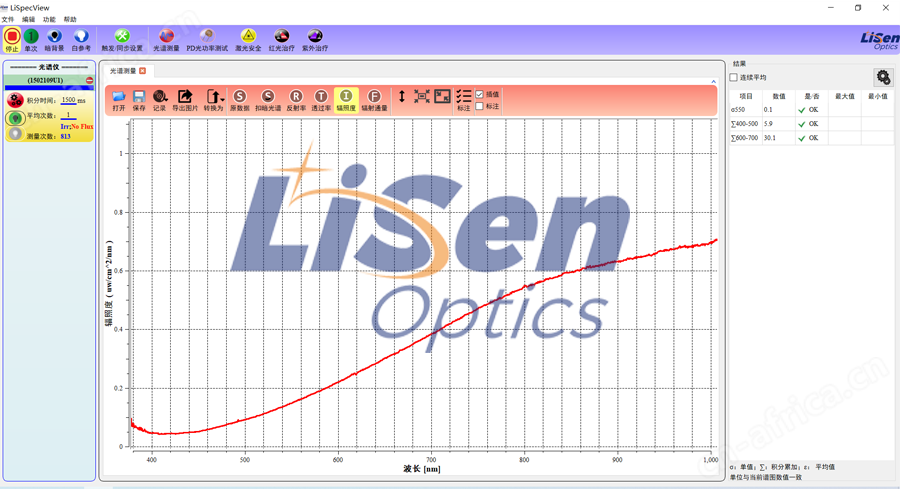Viewport: 900px width, 489px height.
Task: Click 项目 column header
Action: [x=746, y=96]
